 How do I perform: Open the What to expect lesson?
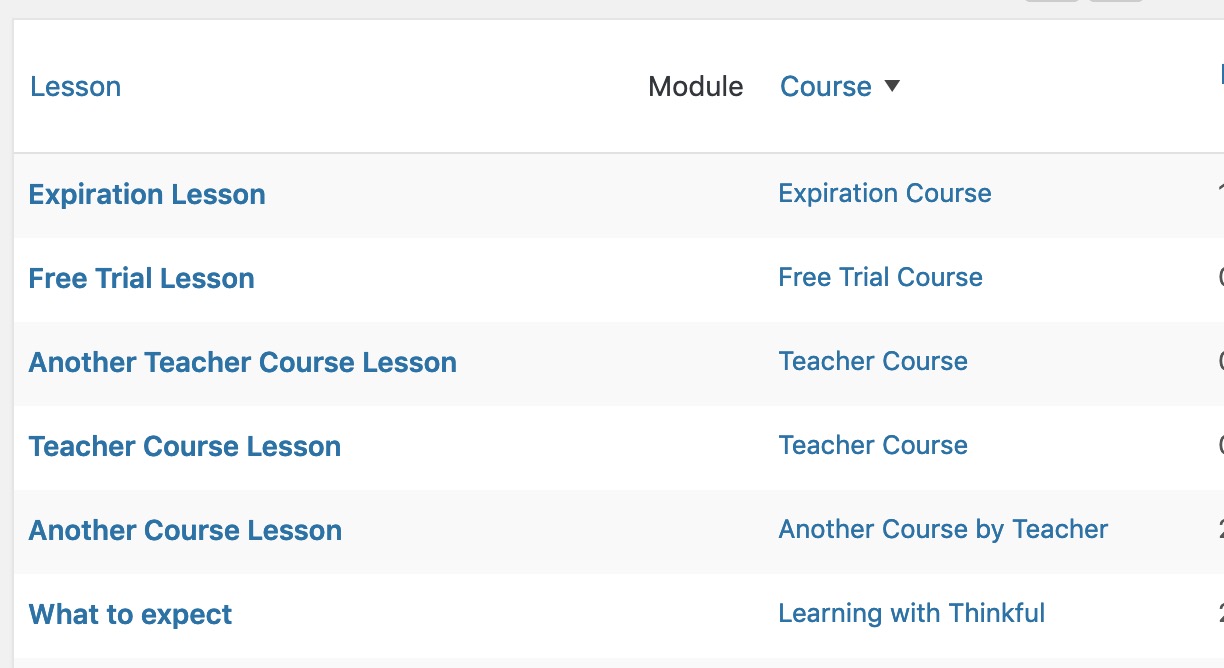point(130,614)
